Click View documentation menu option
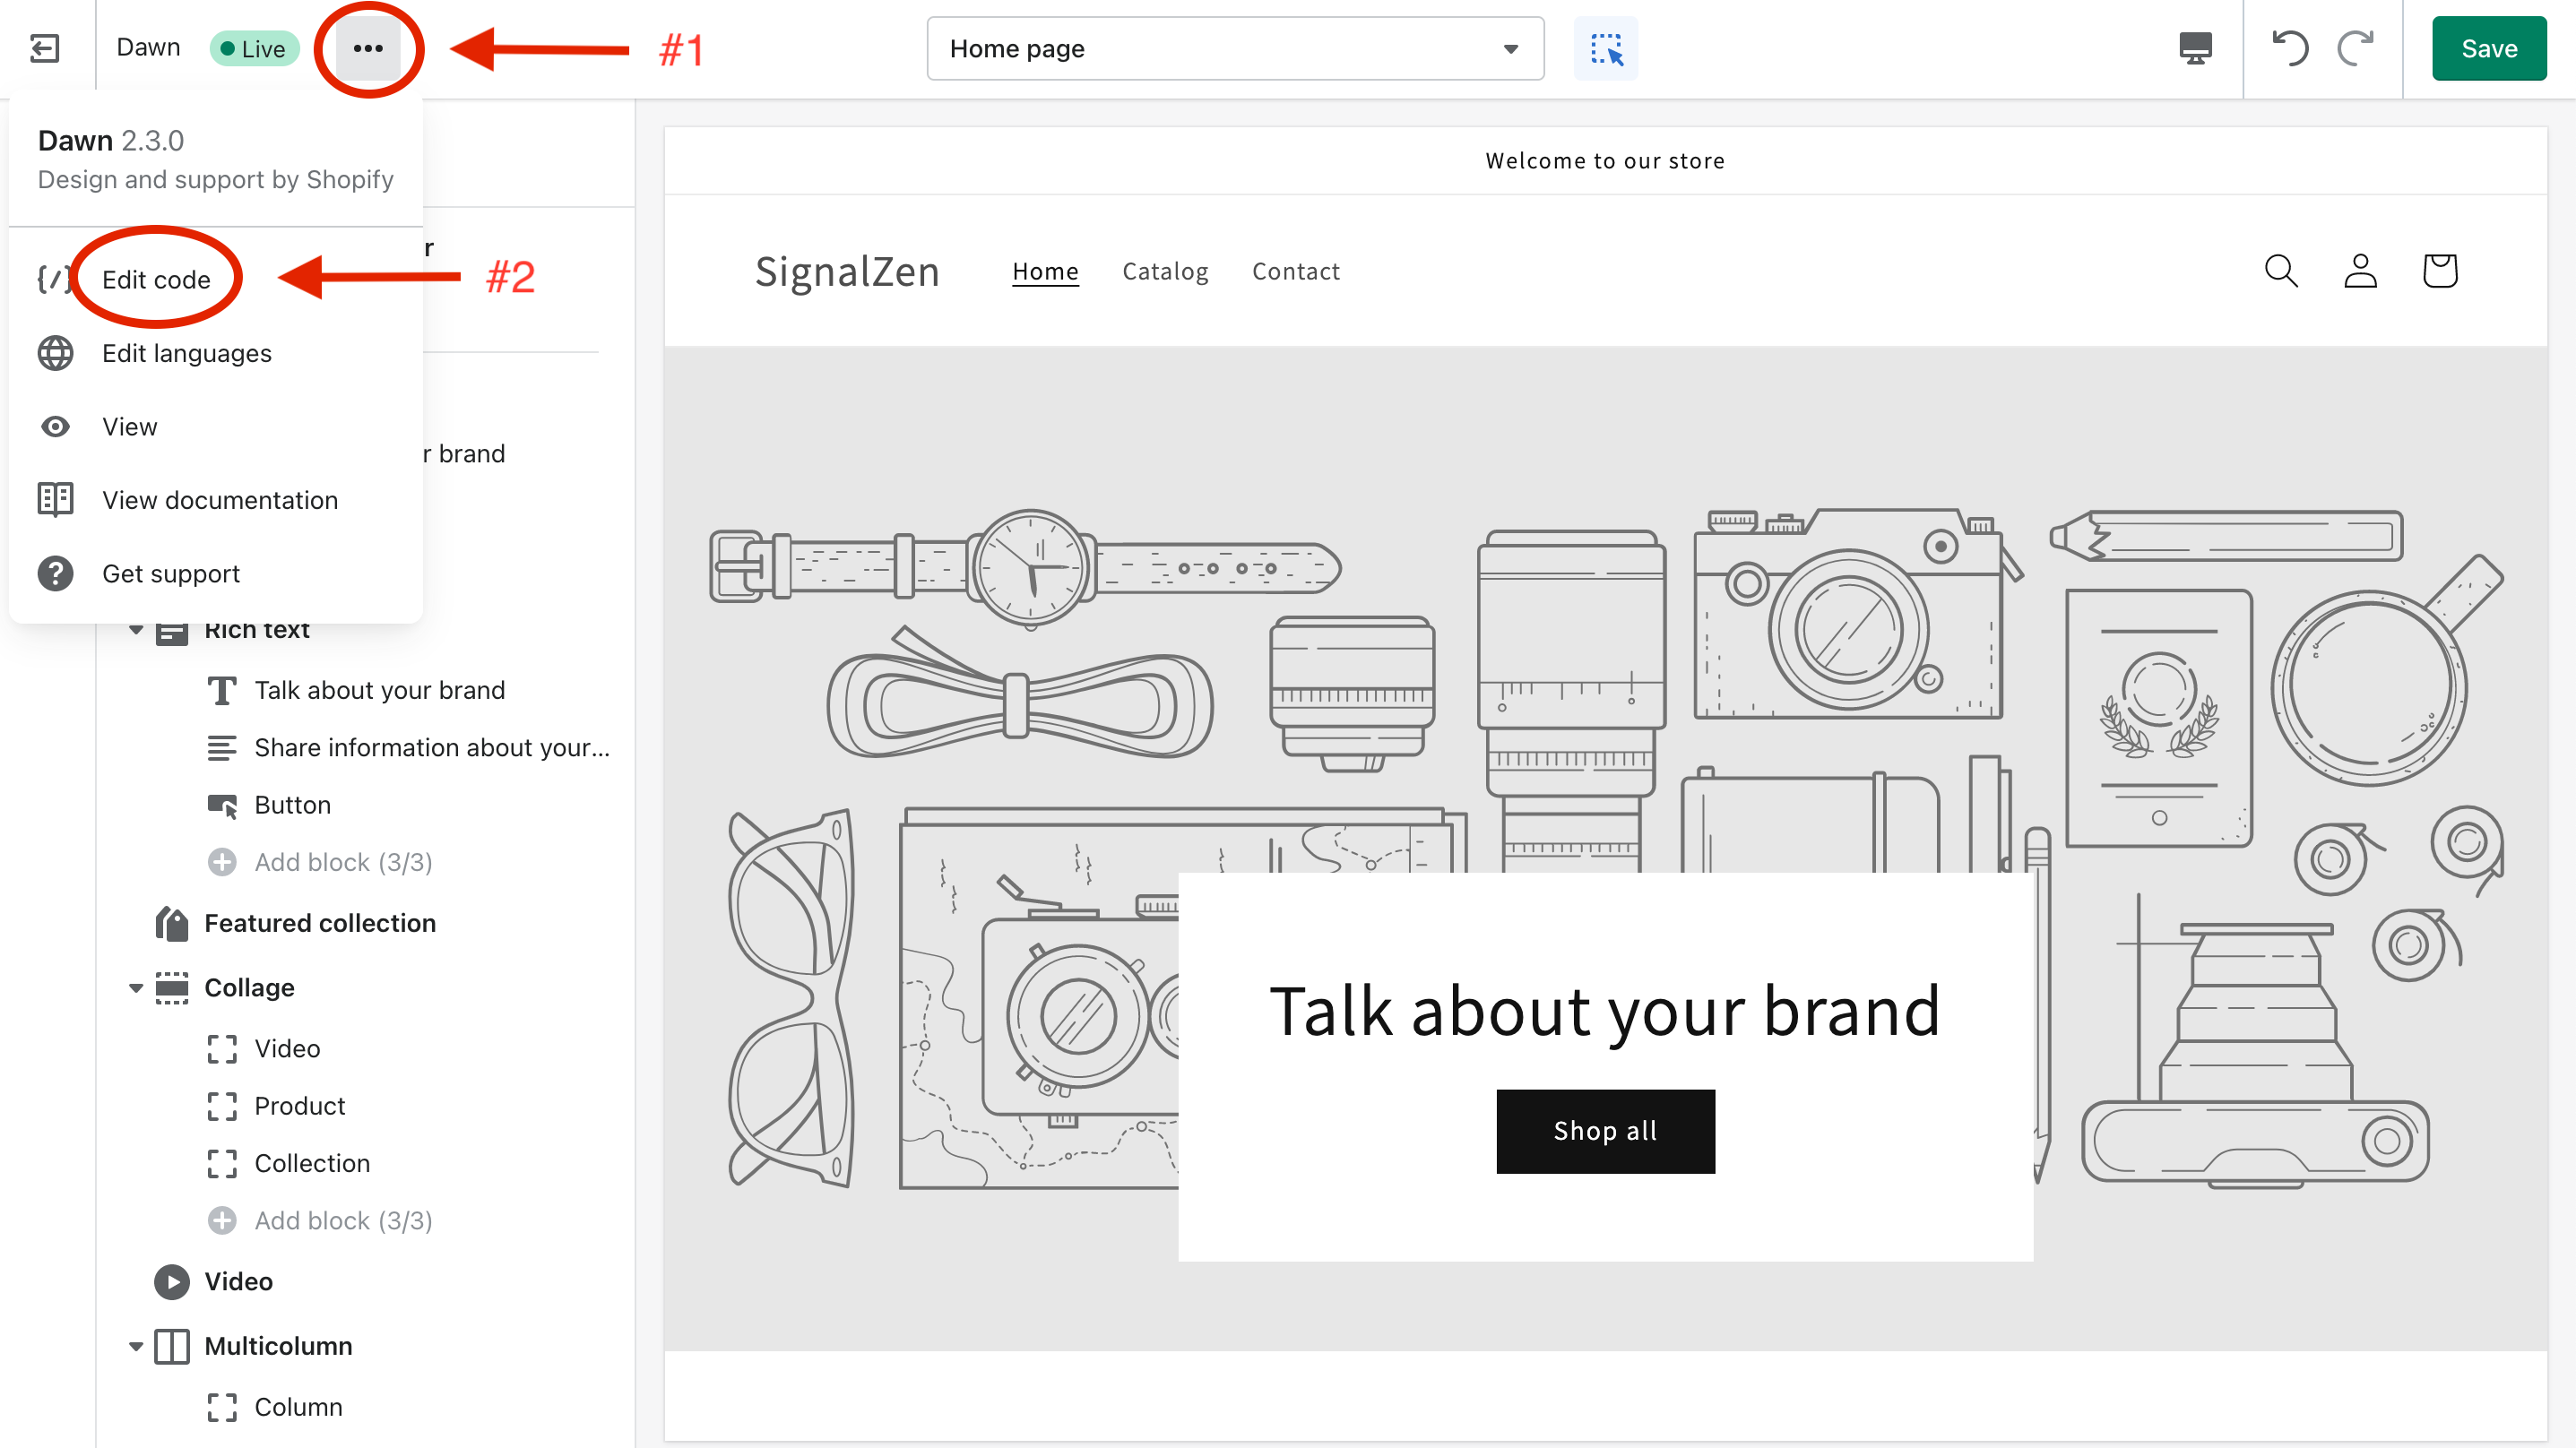2576x1448 pixels. point(220,500)
